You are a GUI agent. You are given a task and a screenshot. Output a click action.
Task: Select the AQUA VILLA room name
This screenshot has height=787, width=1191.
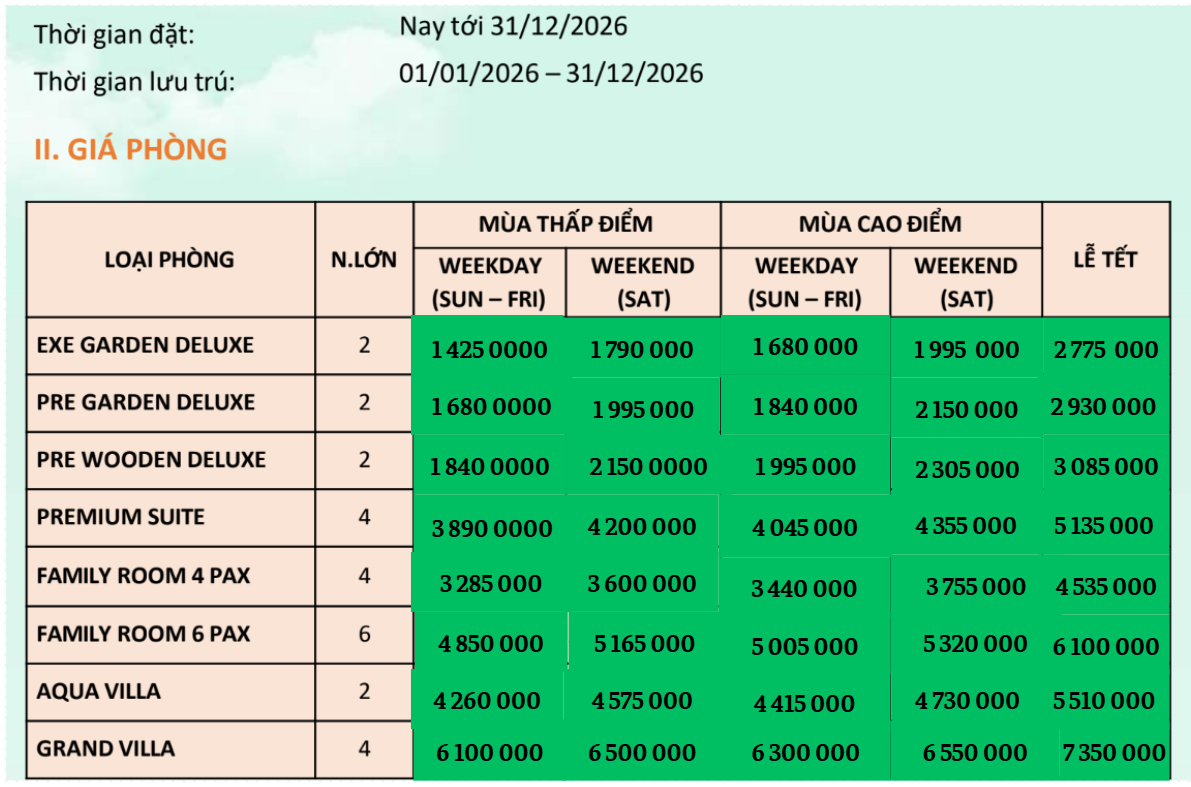98,691
